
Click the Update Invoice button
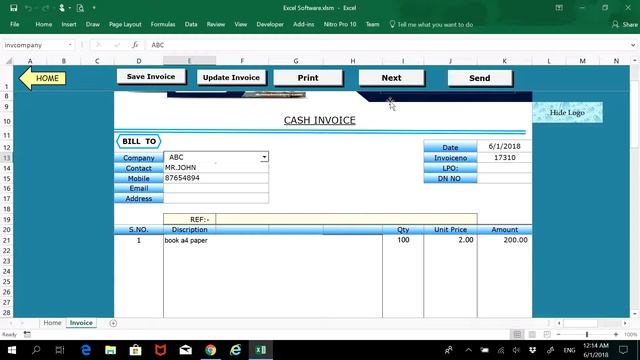click(231, 78)
